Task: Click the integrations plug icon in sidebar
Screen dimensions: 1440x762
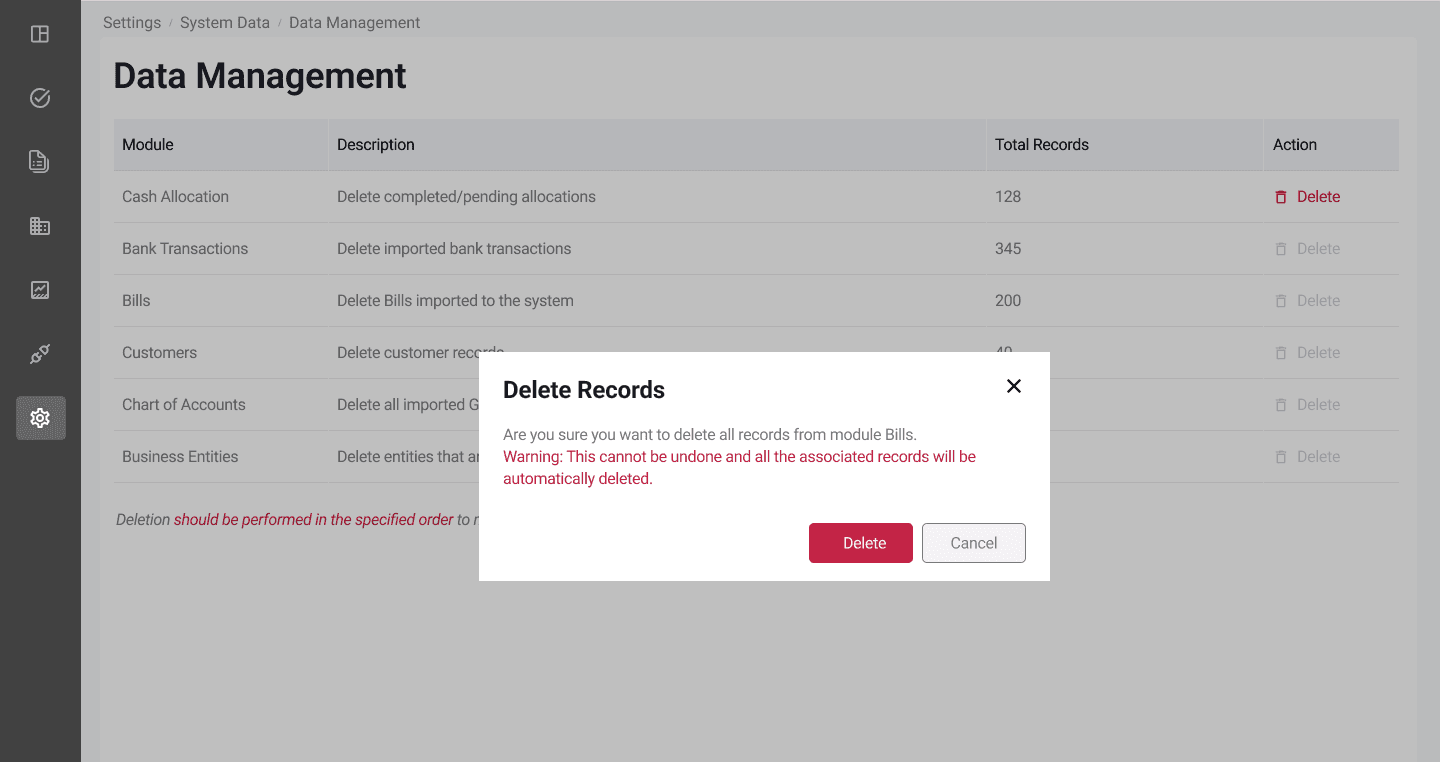Action: [40, 353]
